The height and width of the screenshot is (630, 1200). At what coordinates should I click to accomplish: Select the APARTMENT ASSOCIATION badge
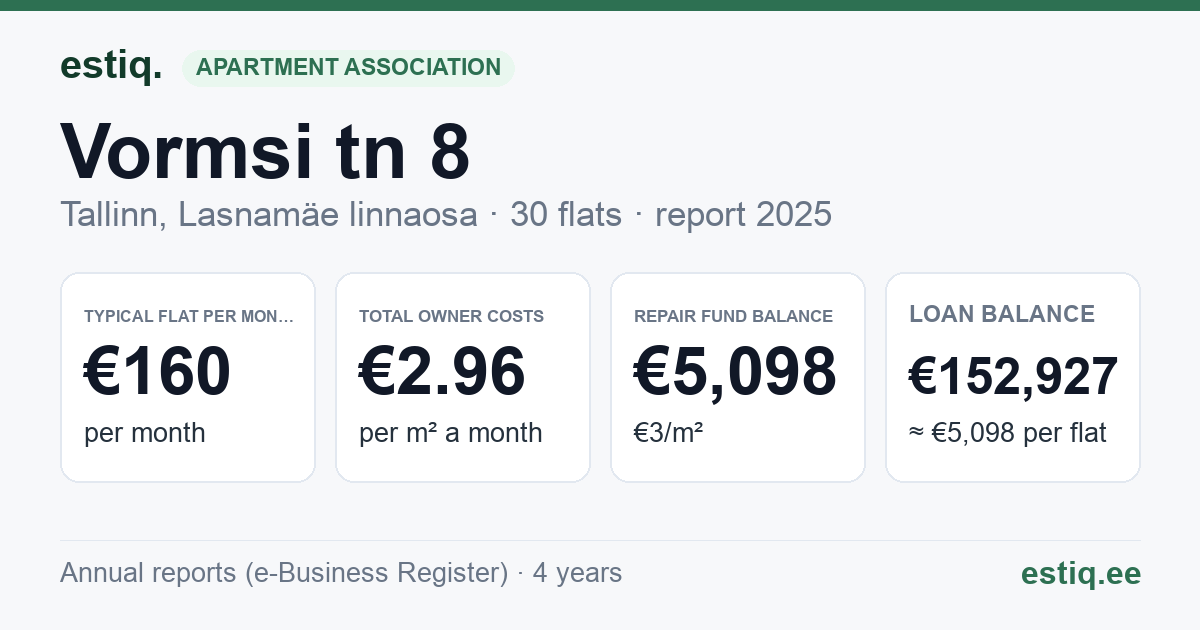point(348,67)
